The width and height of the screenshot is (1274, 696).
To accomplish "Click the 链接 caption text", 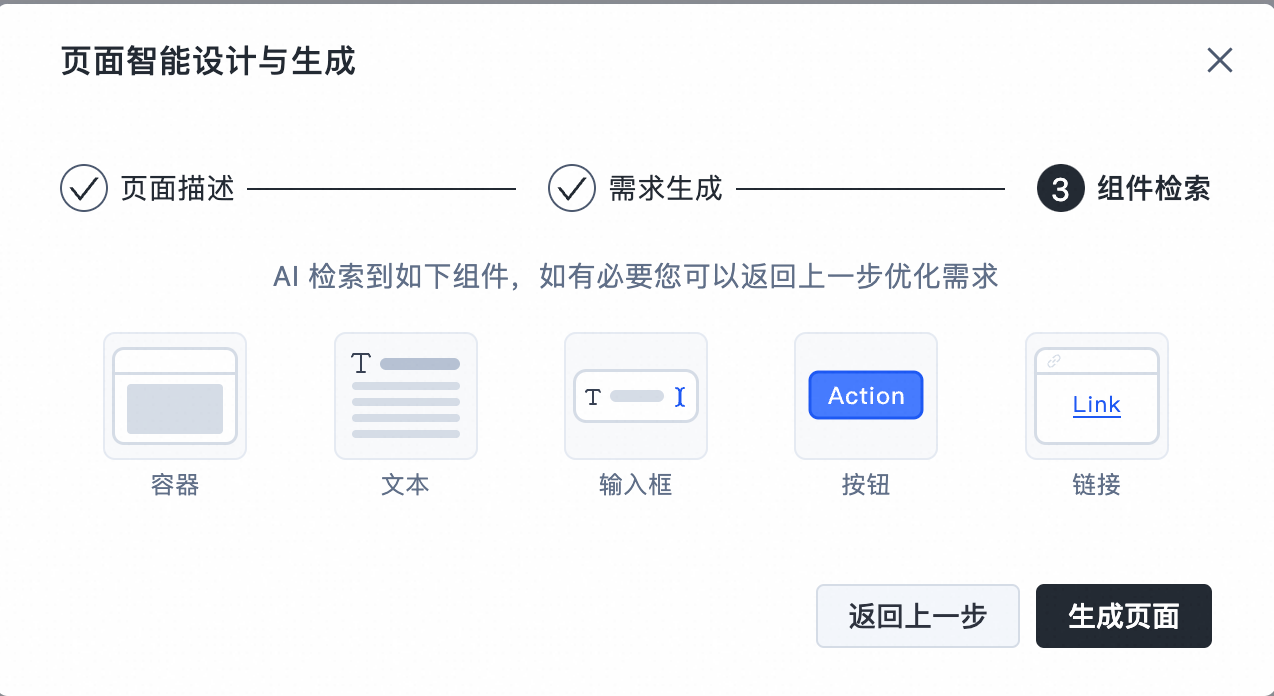I will (x=1097, y=485).
